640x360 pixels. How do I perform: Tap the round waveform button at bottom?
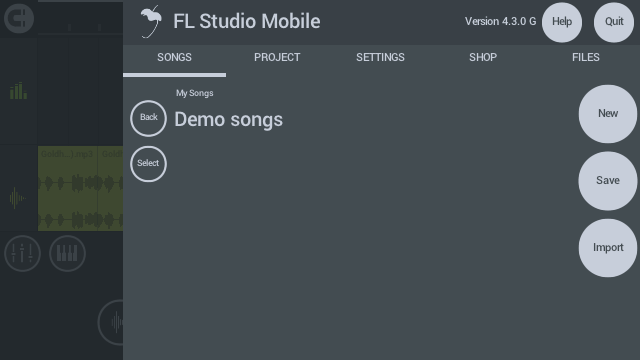point(111,322)
